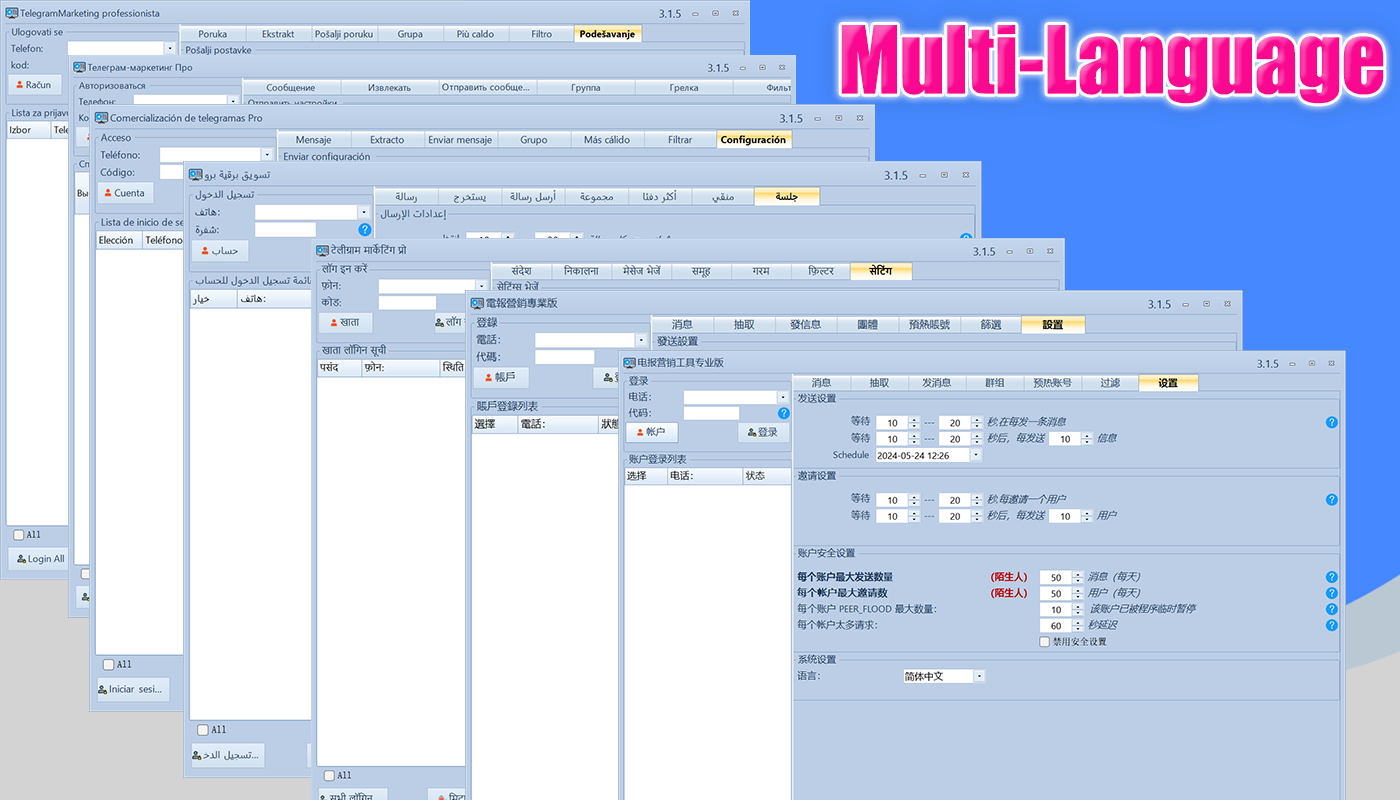The width and height of the screenshot is (1400, 800).
Task: Minimize the Телеграм-маркетинг Про window
Action: pos(743,67)
